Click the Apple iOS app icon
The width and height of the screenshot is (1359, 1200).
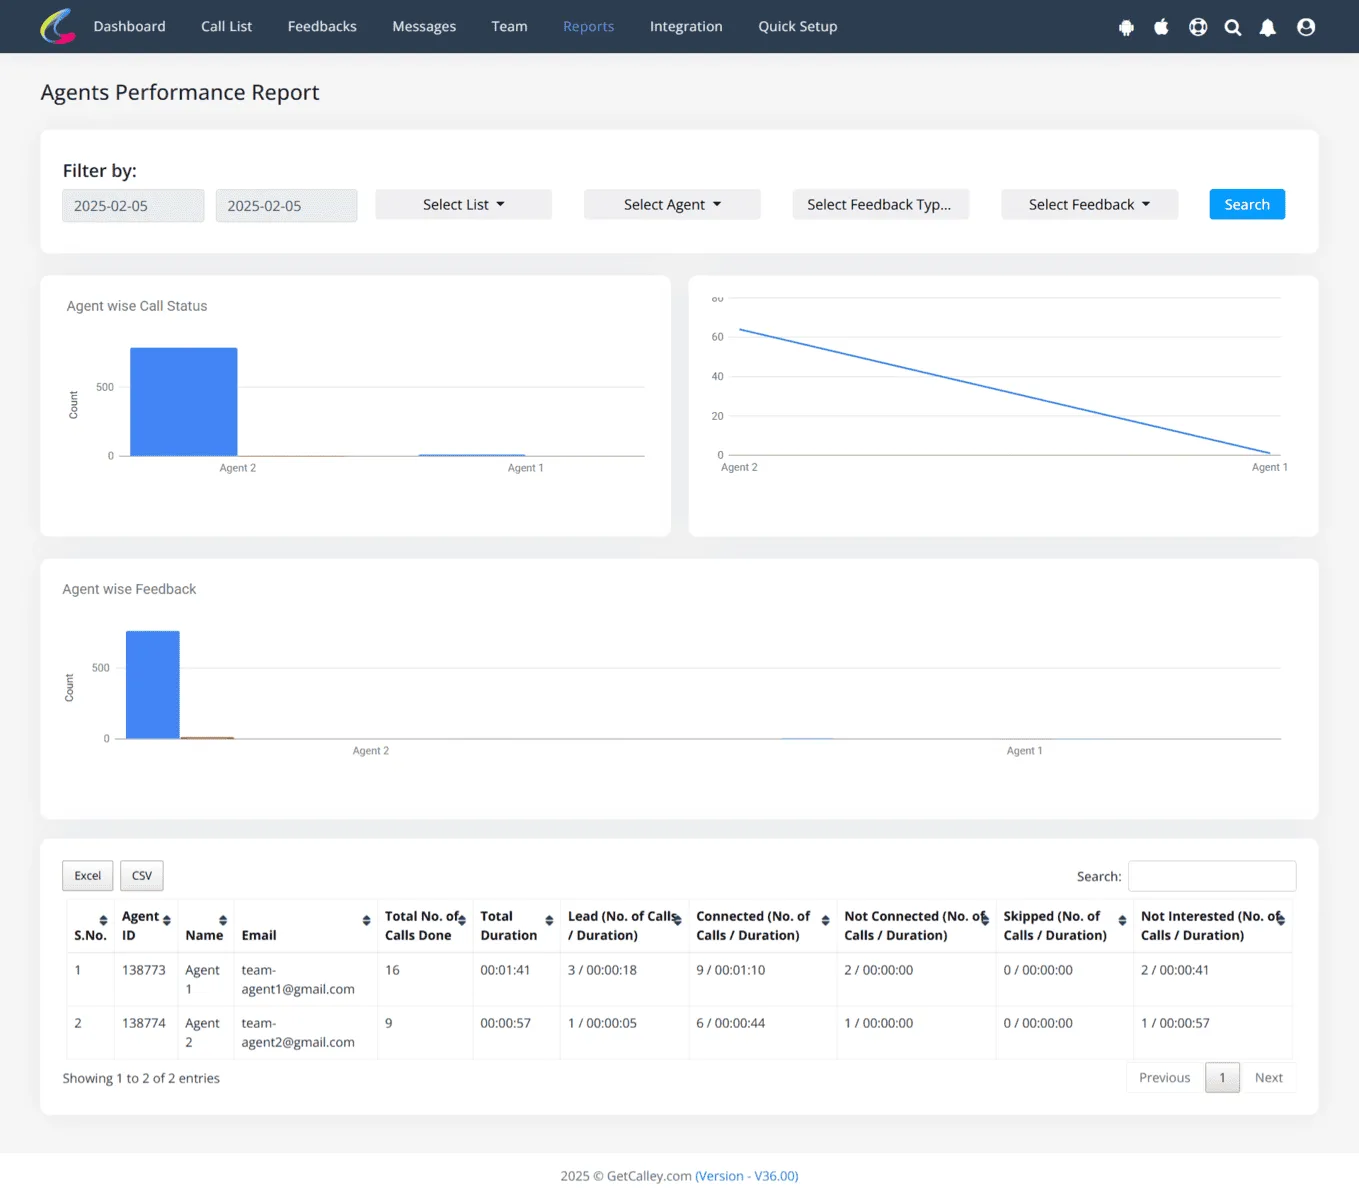[x=1161, y=27]
